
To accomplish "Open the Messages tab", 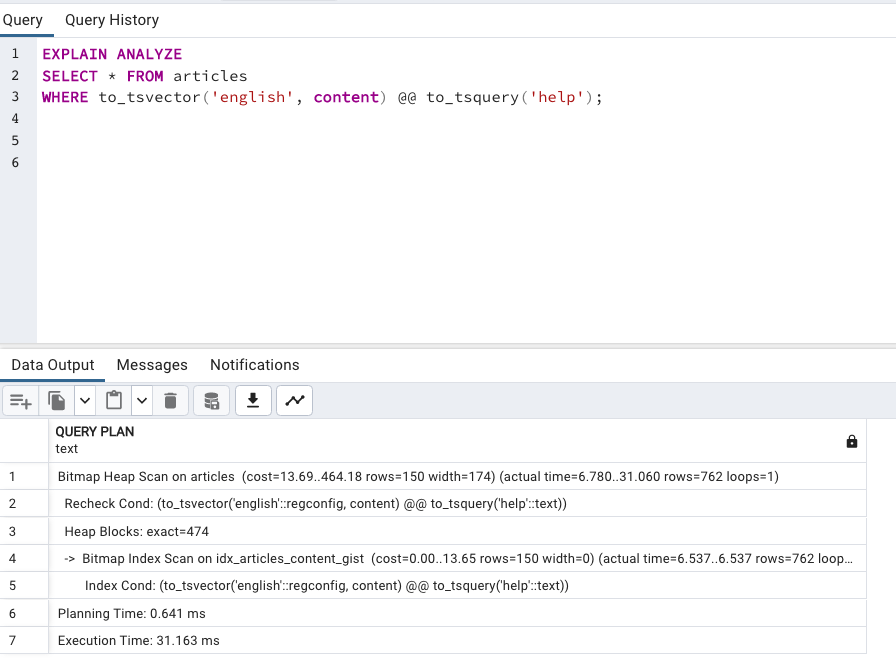I will click(152, 365).
